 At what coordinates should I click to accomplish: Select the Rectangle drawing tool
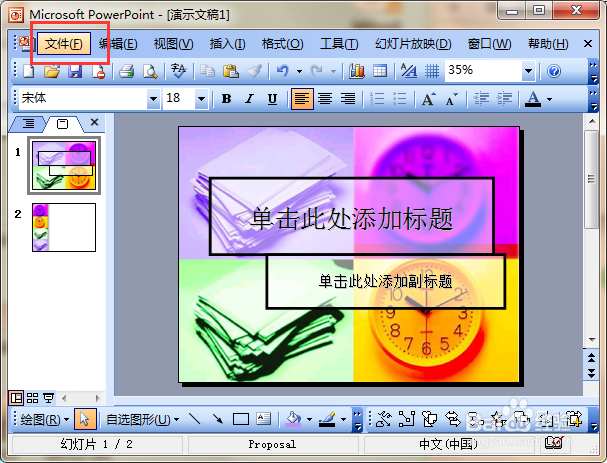click(x=240, y=419)
